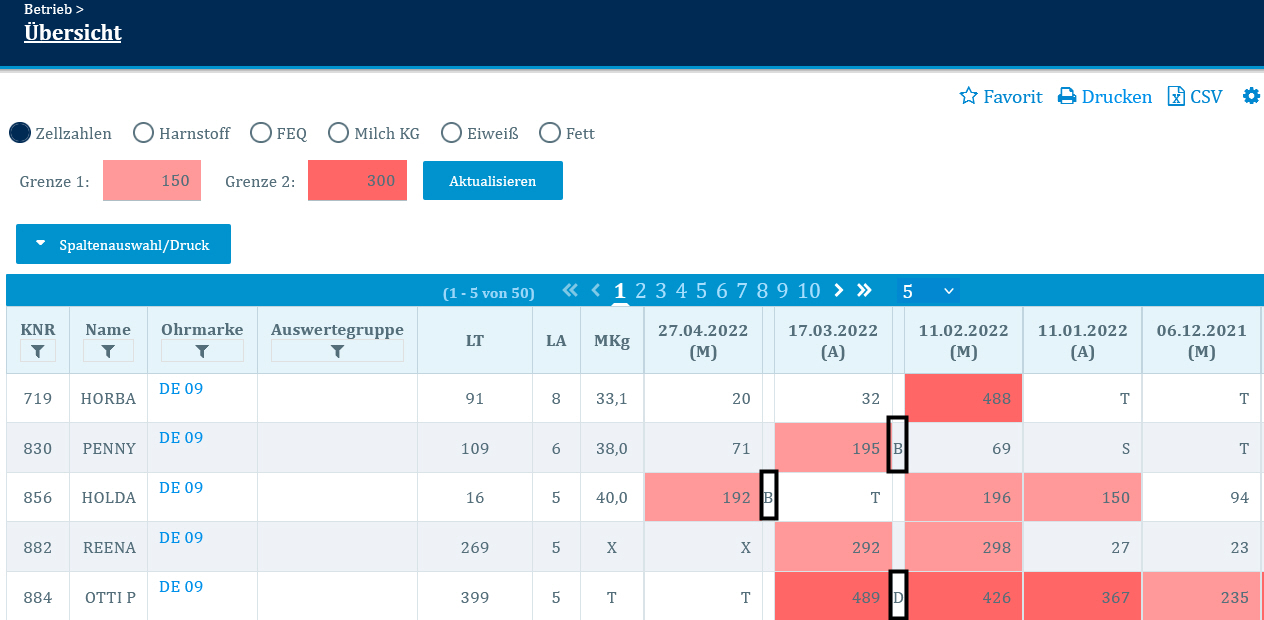
Task: Expand the Spaltenauswahl/Druck panel
Action: [x=123, y=244]
